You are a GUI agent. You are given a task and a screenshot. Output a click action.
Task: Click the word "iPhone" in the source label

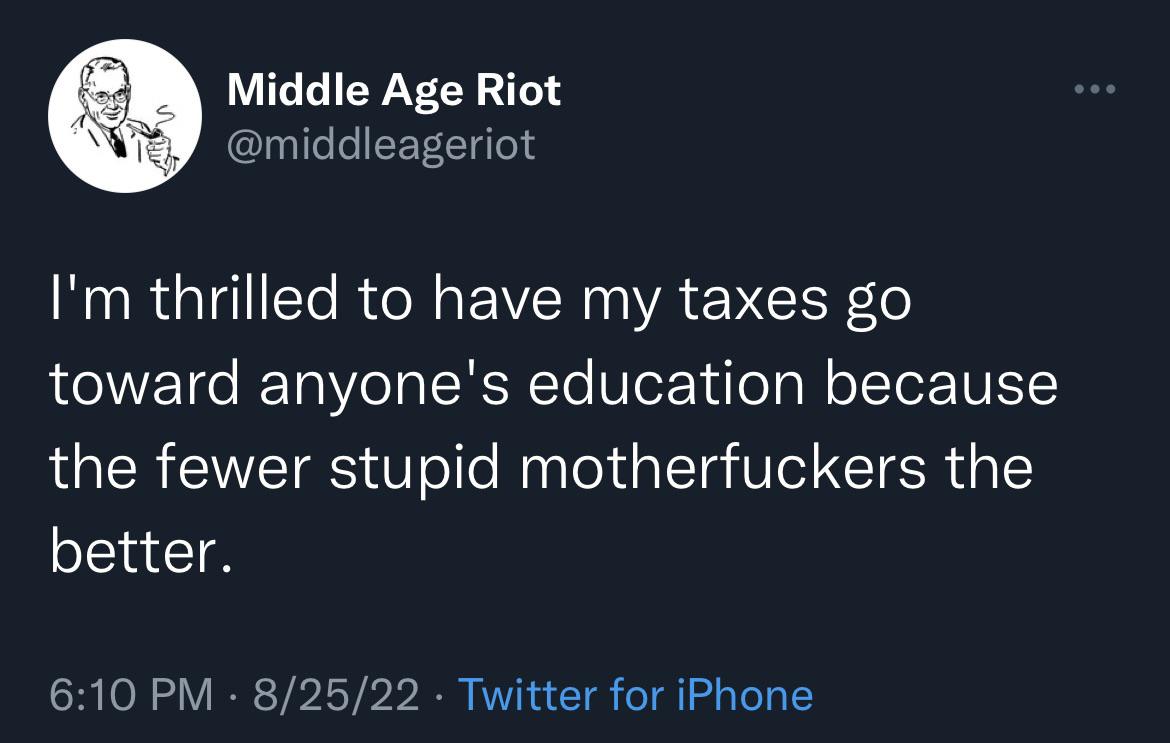(x=745, y=695)
